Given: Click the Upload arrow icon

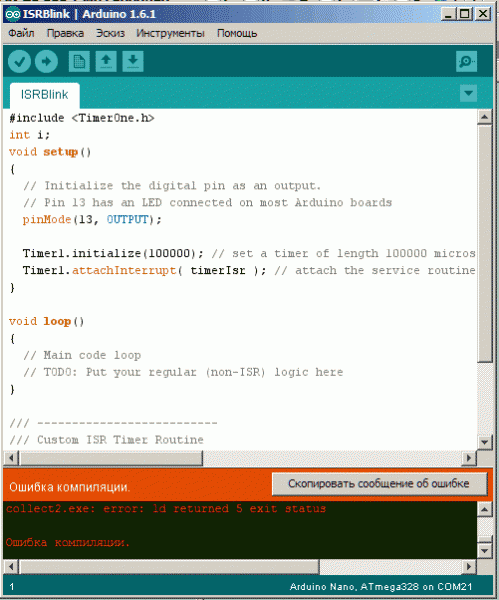Looking at the screenshot, I should [x=46, y=62].
